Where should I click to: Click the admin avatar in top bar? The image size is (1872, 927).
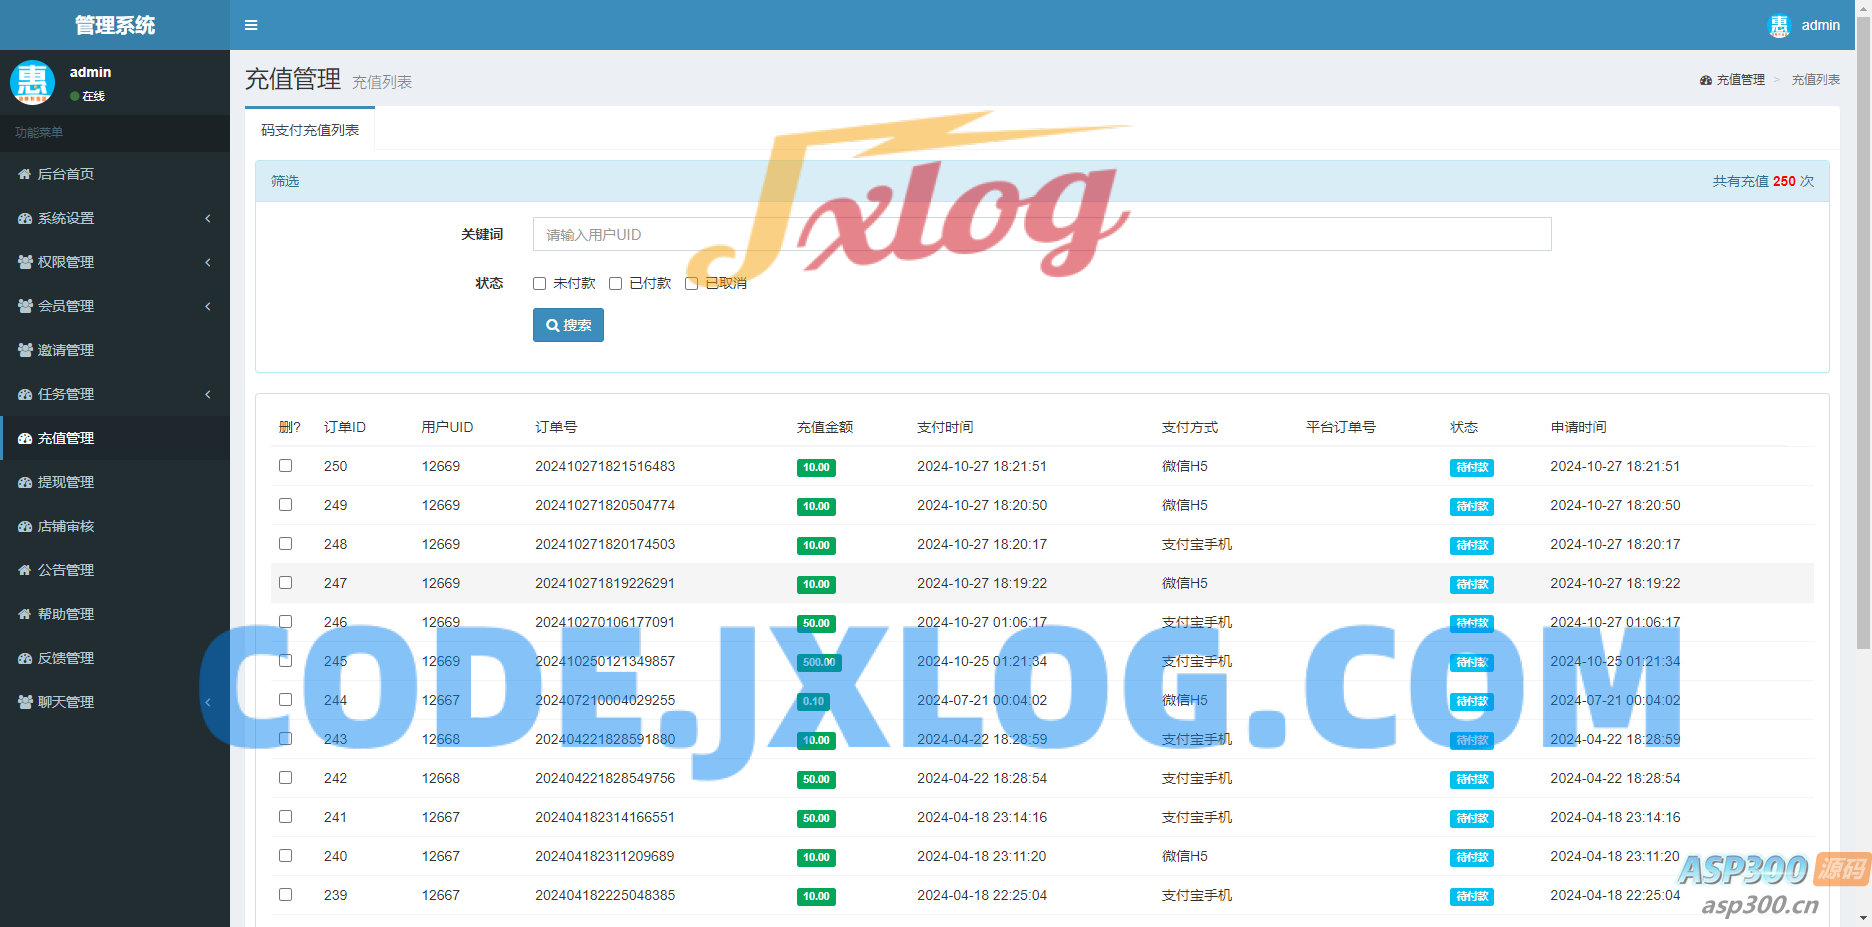click(1779, 26)
